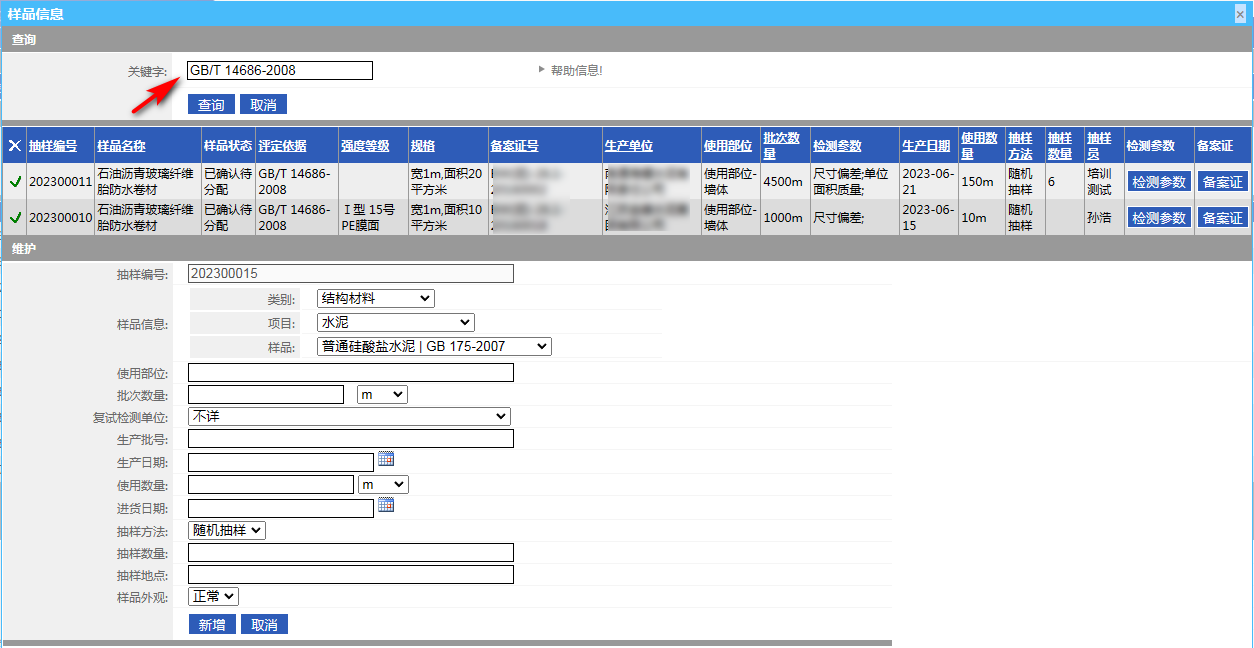The image size is (1254, 648).
Task: Open the 样品外观 appearance dropdown
Action: (213, 596)
